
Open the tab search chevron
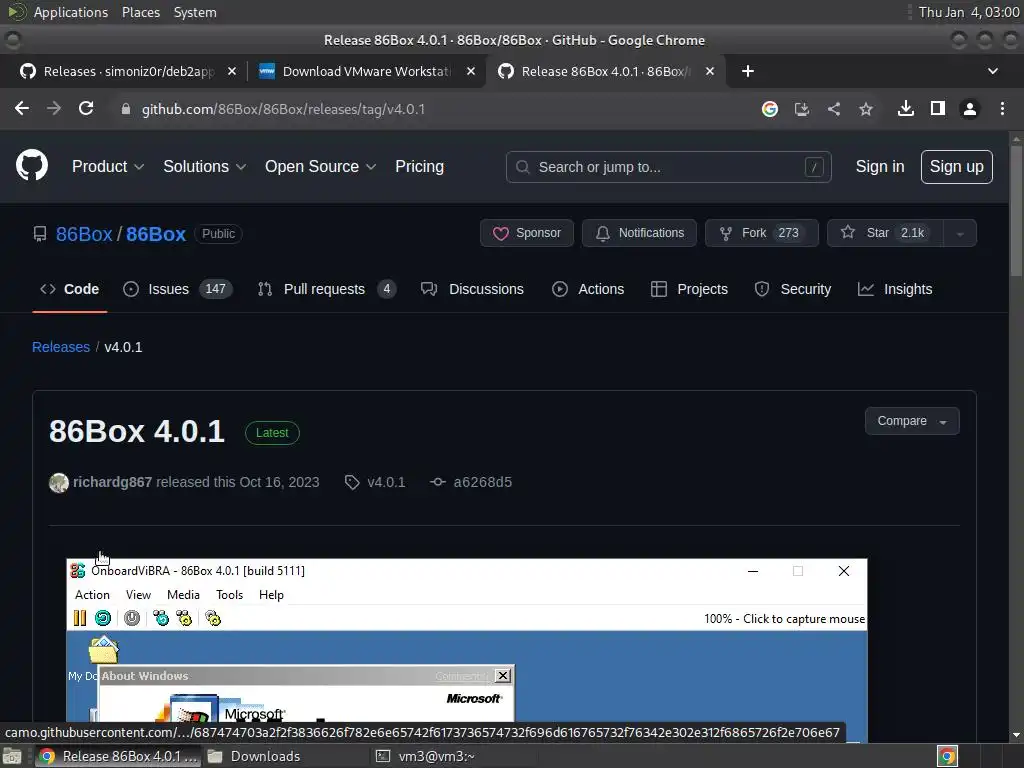tap(993, 71)
